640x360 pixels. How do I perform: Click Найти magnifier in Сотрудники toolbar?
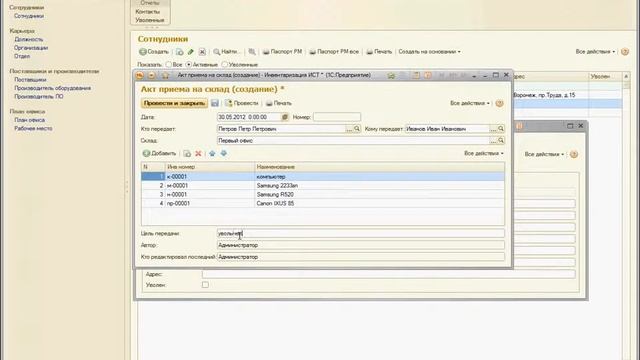pyautogui.click(x=217, y=52)
